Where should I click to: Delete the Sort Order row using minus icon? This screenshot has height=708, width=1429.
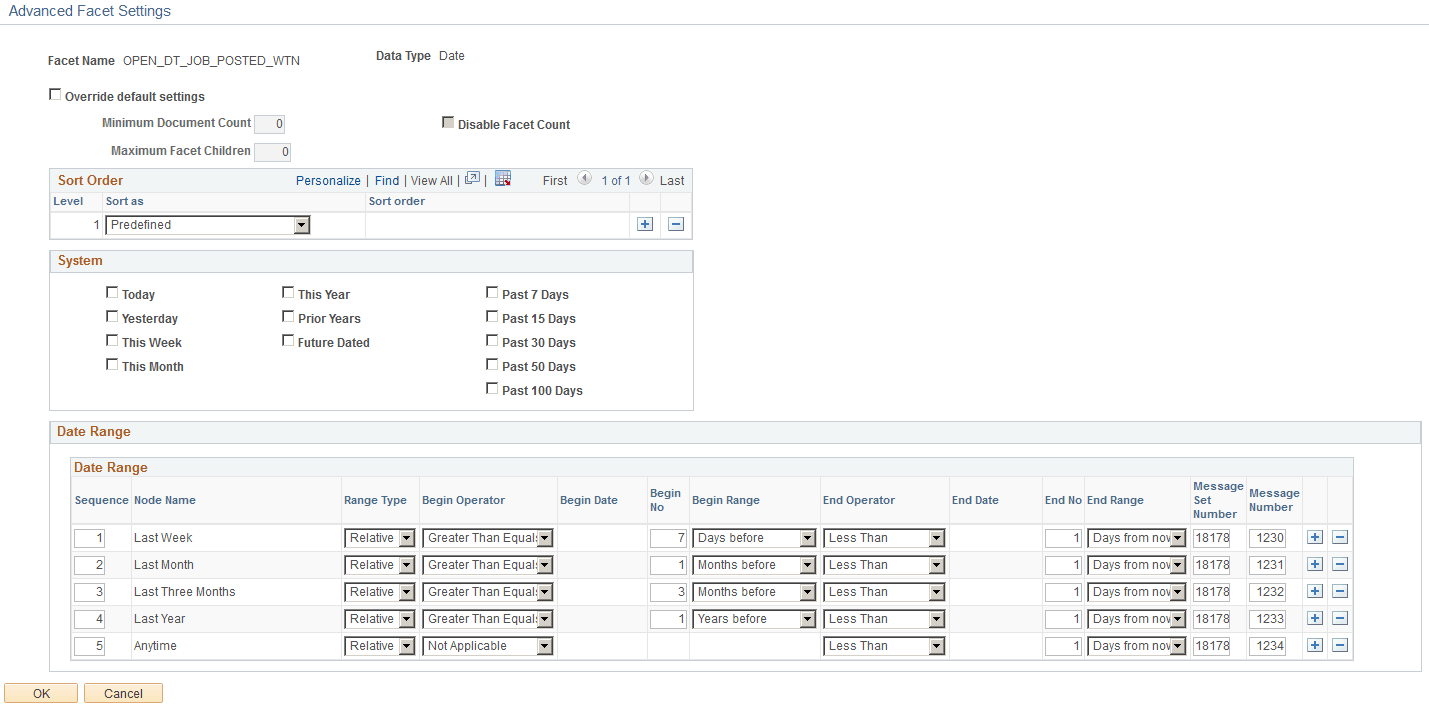tap(675, 224)
